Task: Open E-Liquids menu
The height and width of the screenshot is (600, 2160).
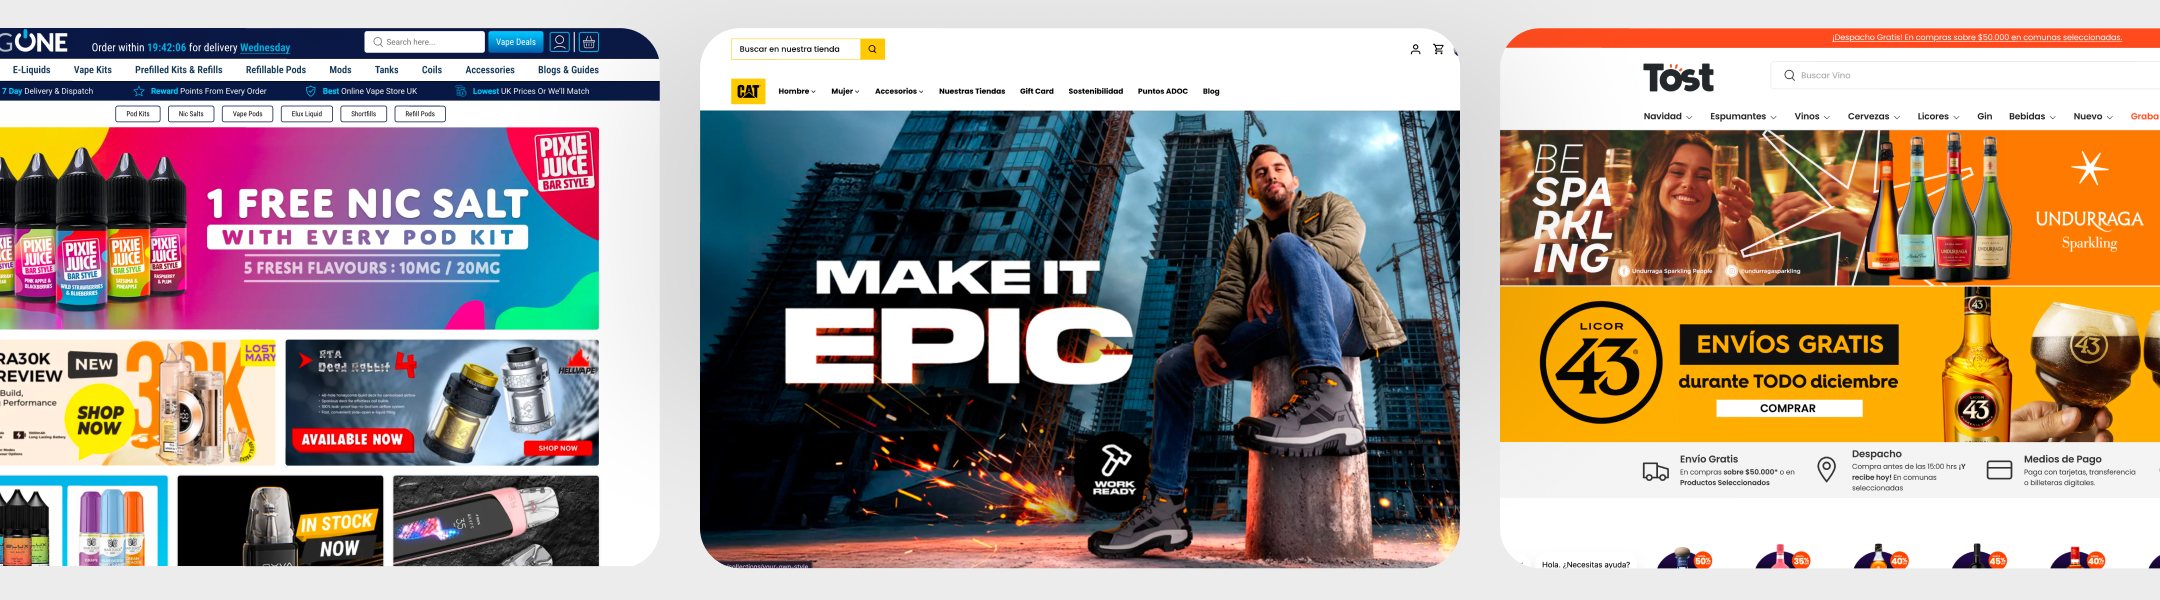Action: [31, 70]
